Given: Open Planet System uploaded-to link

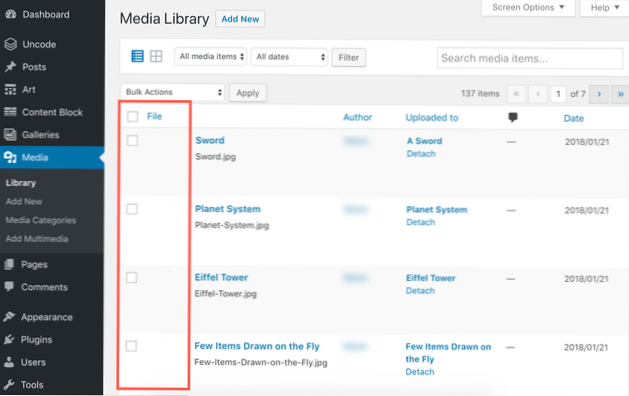Looking at the screenshot, I should (437, 209).
